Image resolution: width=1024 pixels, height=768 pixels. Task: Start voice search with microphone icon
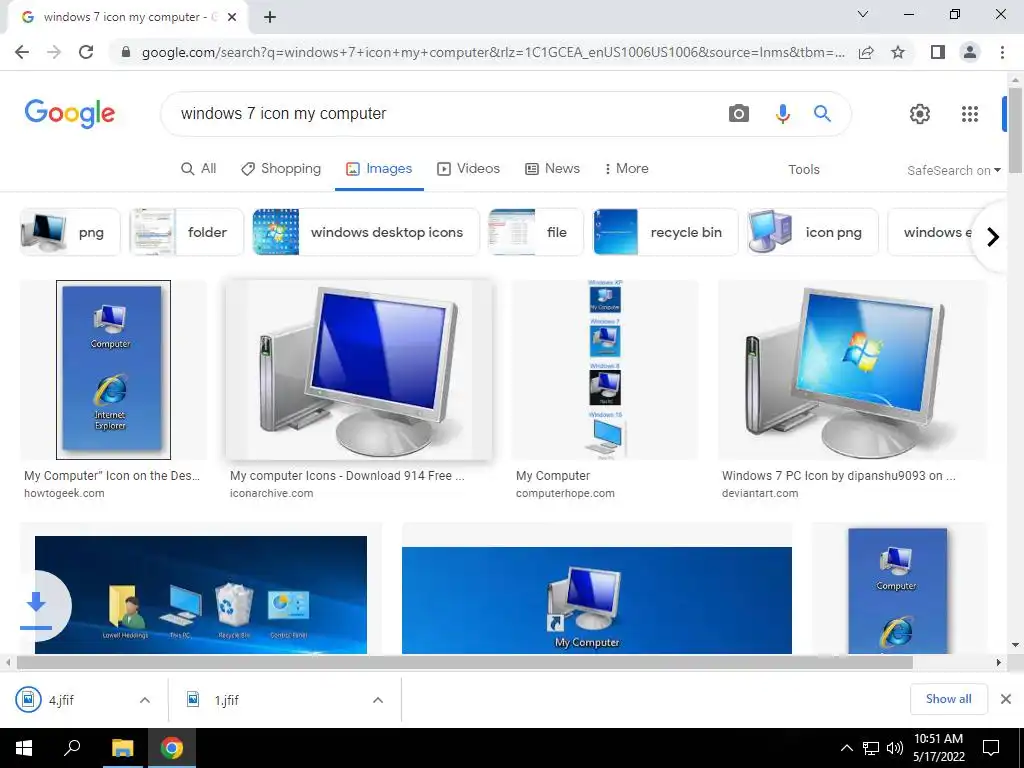coord(782,114)
